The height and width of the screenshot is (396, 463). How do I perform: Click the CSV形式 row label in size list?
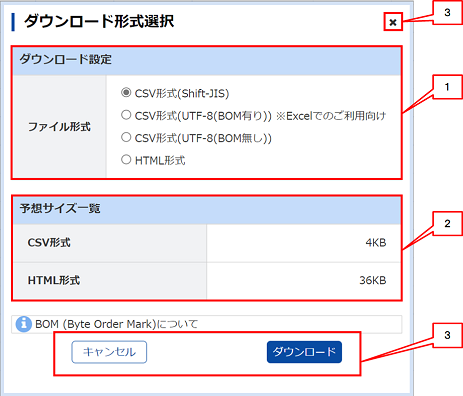coord(49,242)
